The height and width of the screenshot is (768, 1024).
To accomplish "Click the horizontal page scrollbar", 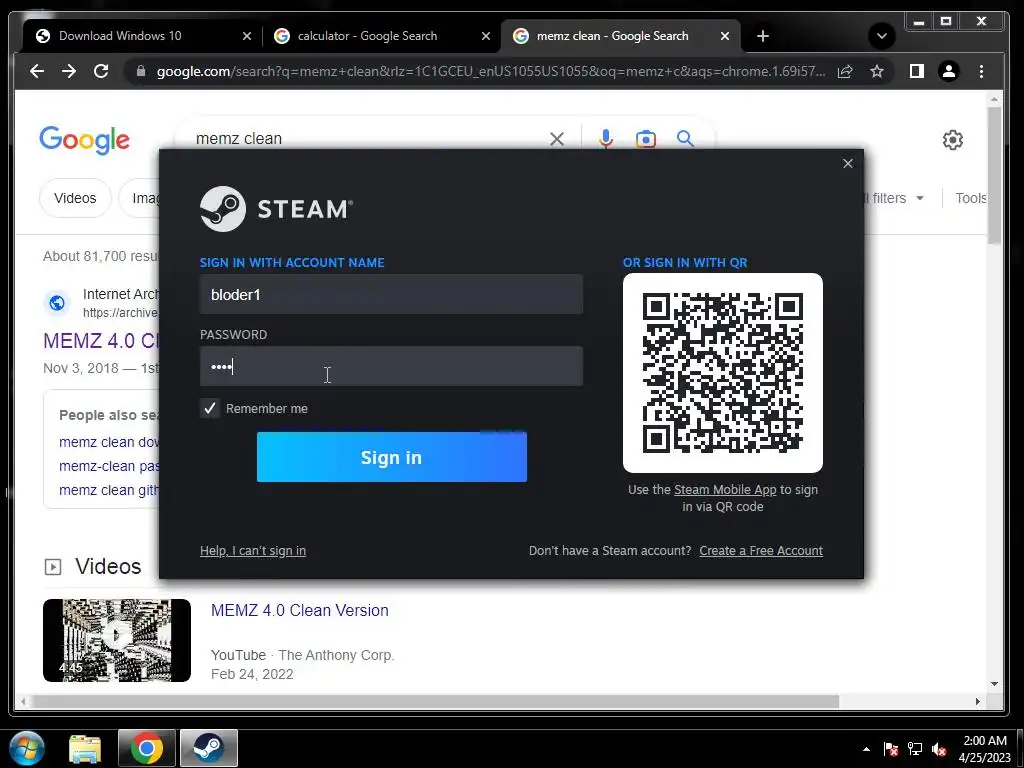I will click(x=436, y=701).
